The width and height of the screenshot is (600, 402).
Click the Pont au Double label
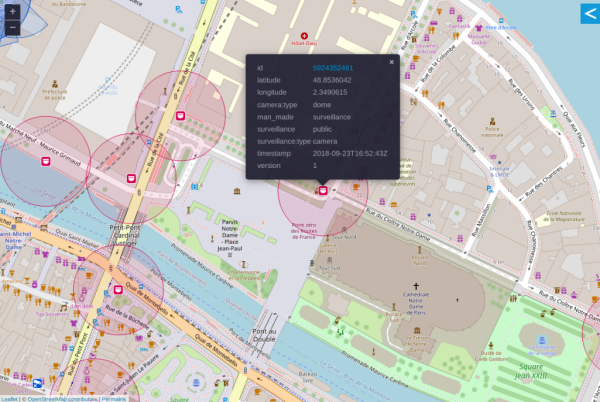click(264, 335)
